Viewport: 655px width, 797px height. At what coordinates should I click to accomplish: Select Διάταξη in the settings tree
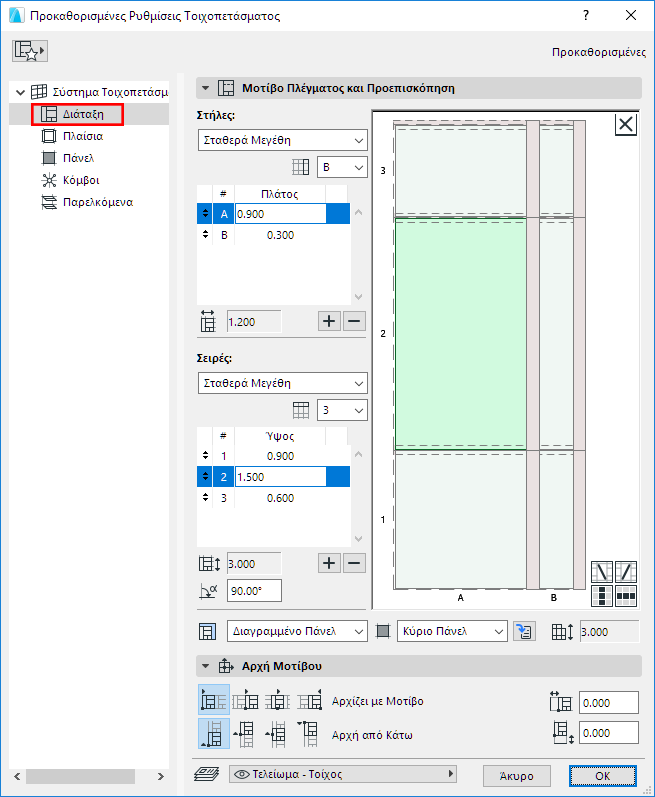pos(83,114)
